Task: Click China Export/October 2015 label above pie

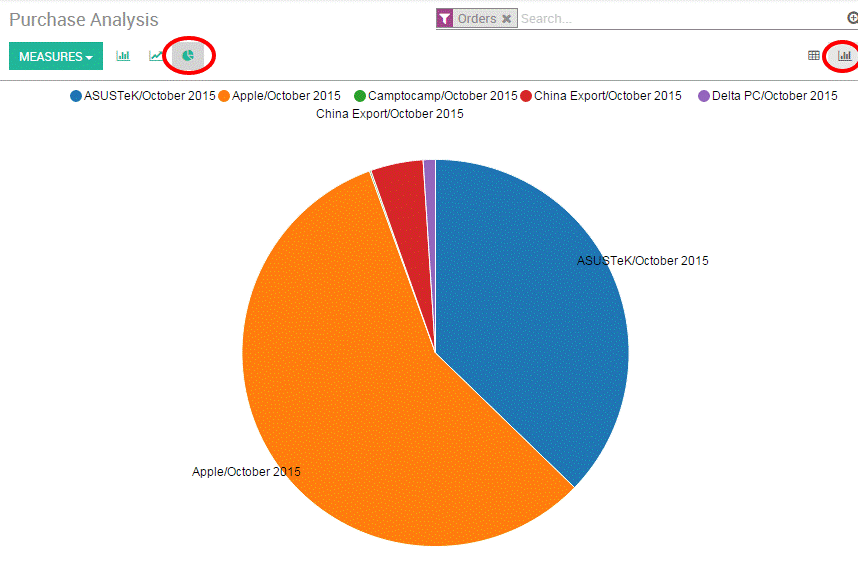Action: click(390, 114)
